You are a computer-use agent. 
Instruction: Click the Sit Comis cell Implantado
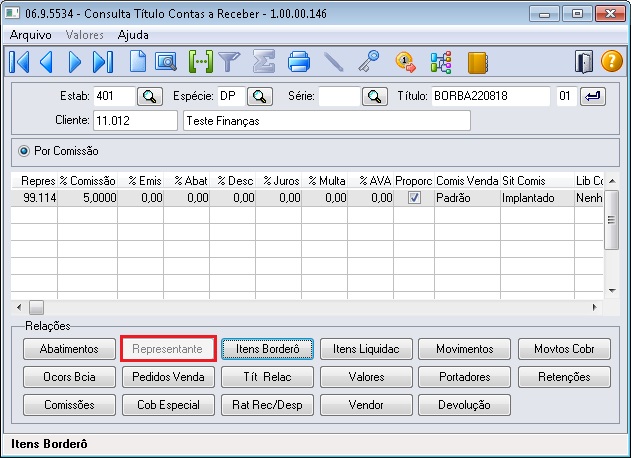(537, 198)
